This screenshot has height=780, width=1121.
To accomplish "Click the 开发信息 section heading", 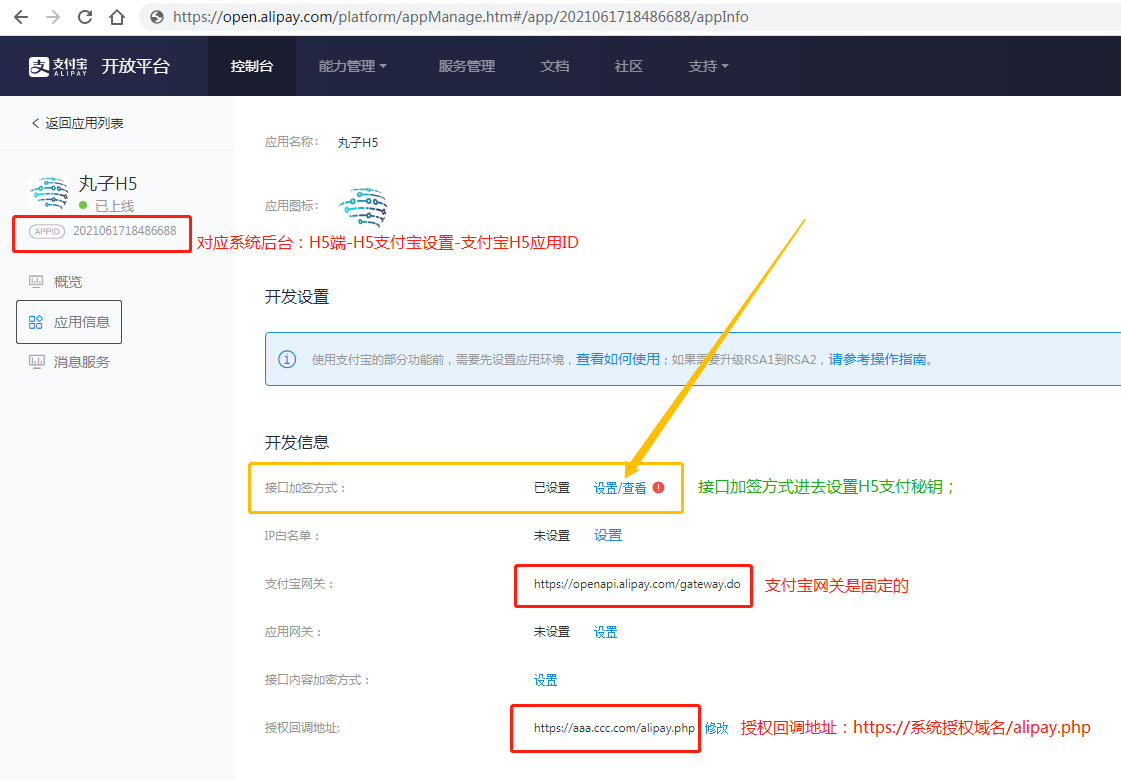I will pyautogui.click(x=297, y=443).
